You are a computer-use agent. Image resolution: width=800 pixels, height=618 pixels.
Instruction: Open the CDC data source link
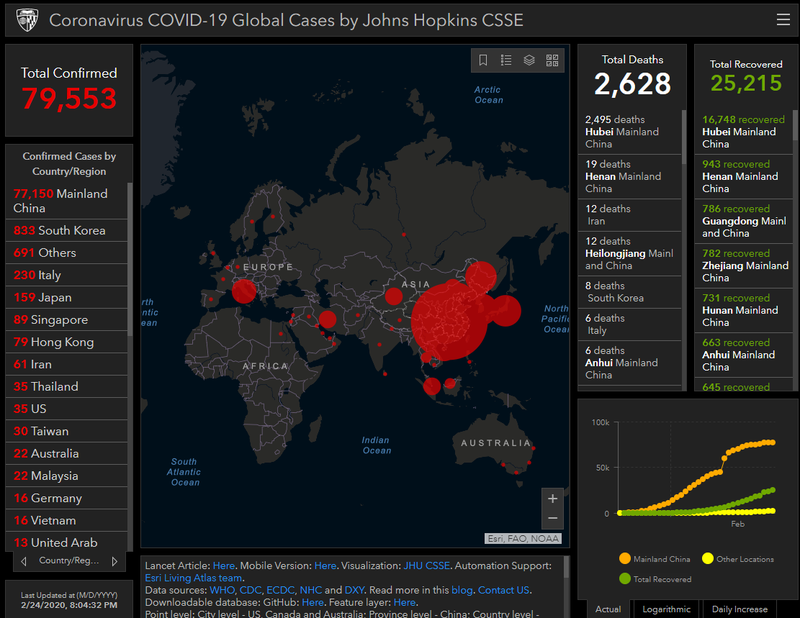(251, 590)
